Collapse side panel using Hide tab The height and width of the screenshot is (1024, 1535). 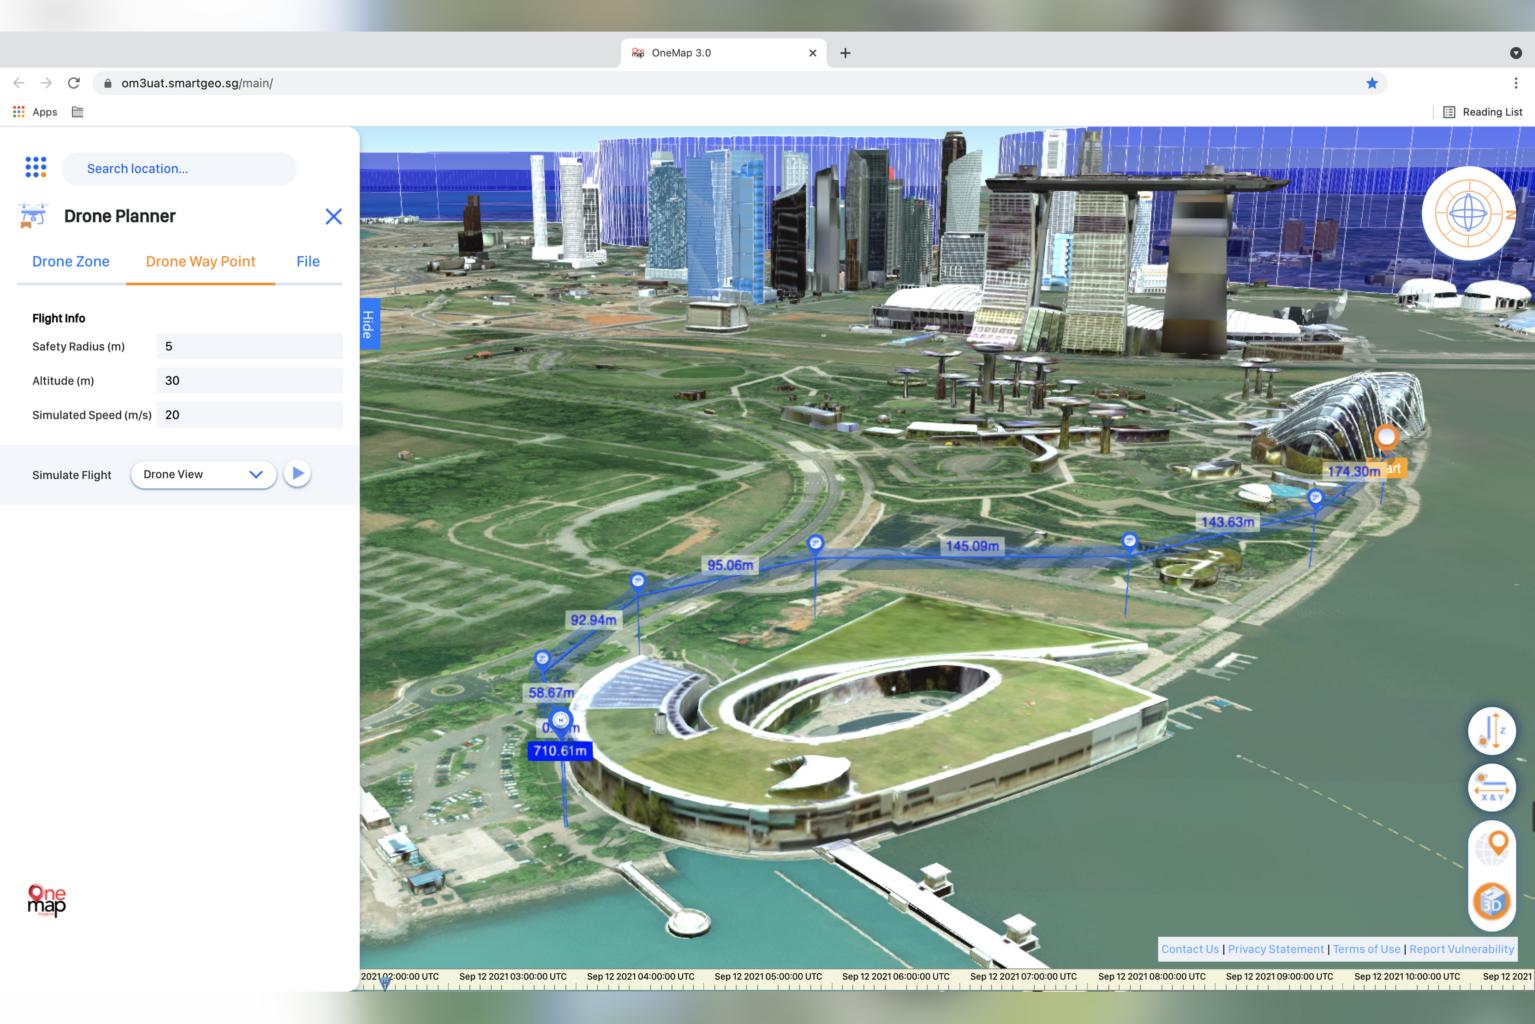(368, 324)
